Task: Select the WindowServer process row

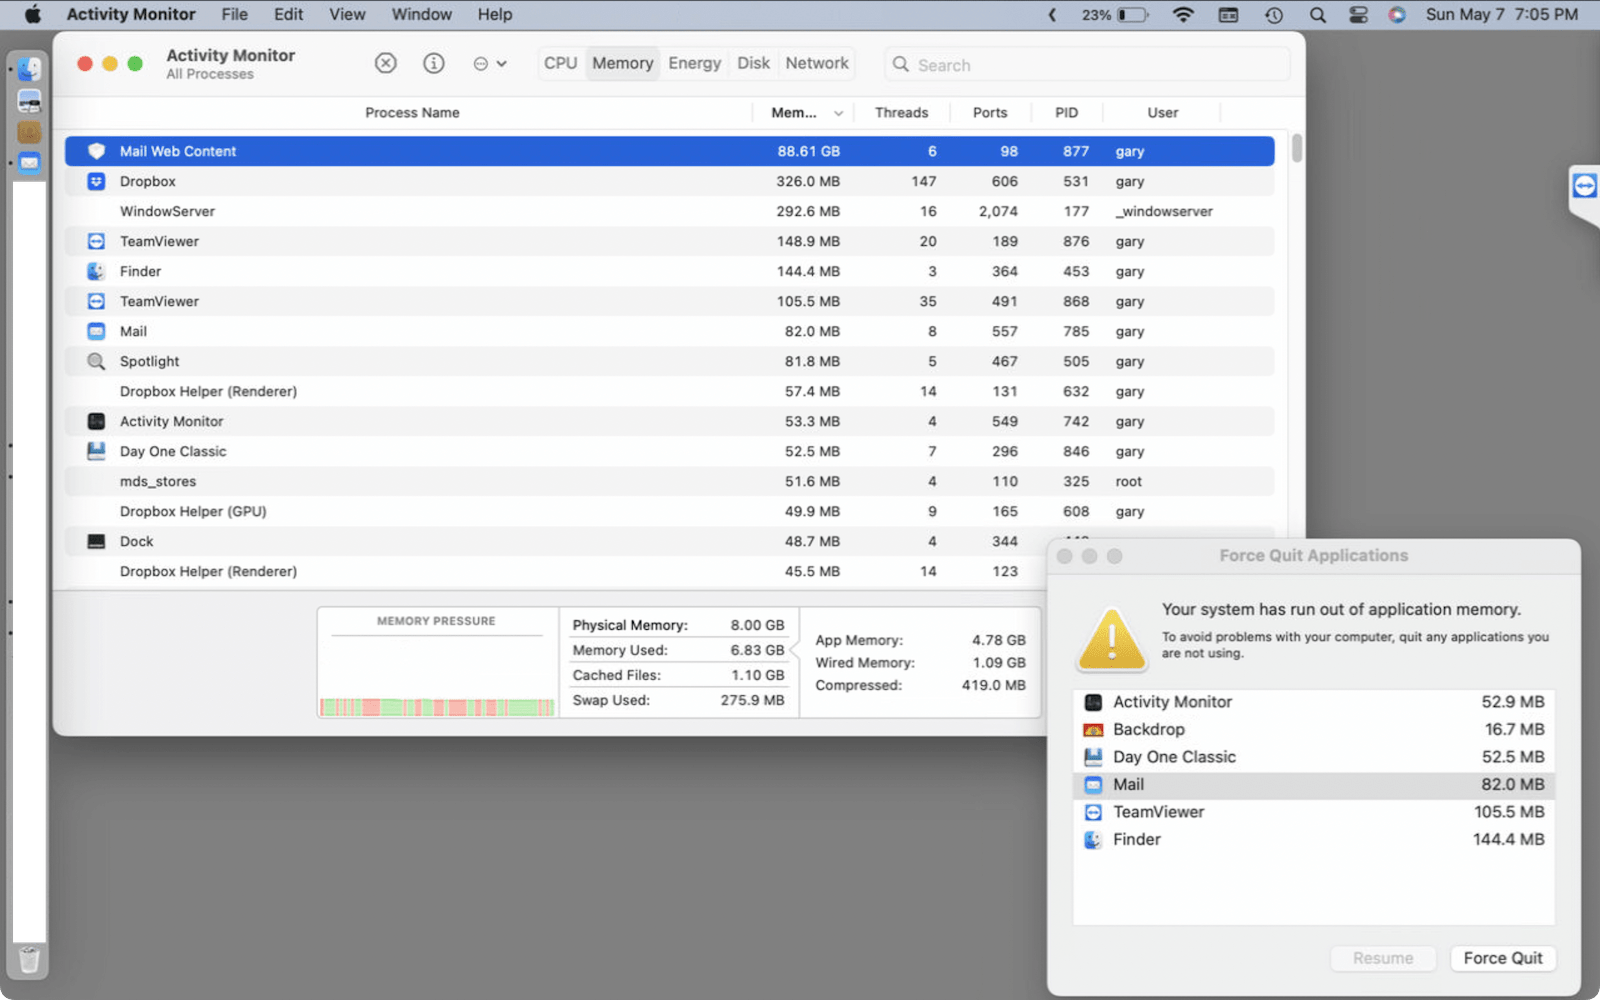Action: click(x=669, y=211)
